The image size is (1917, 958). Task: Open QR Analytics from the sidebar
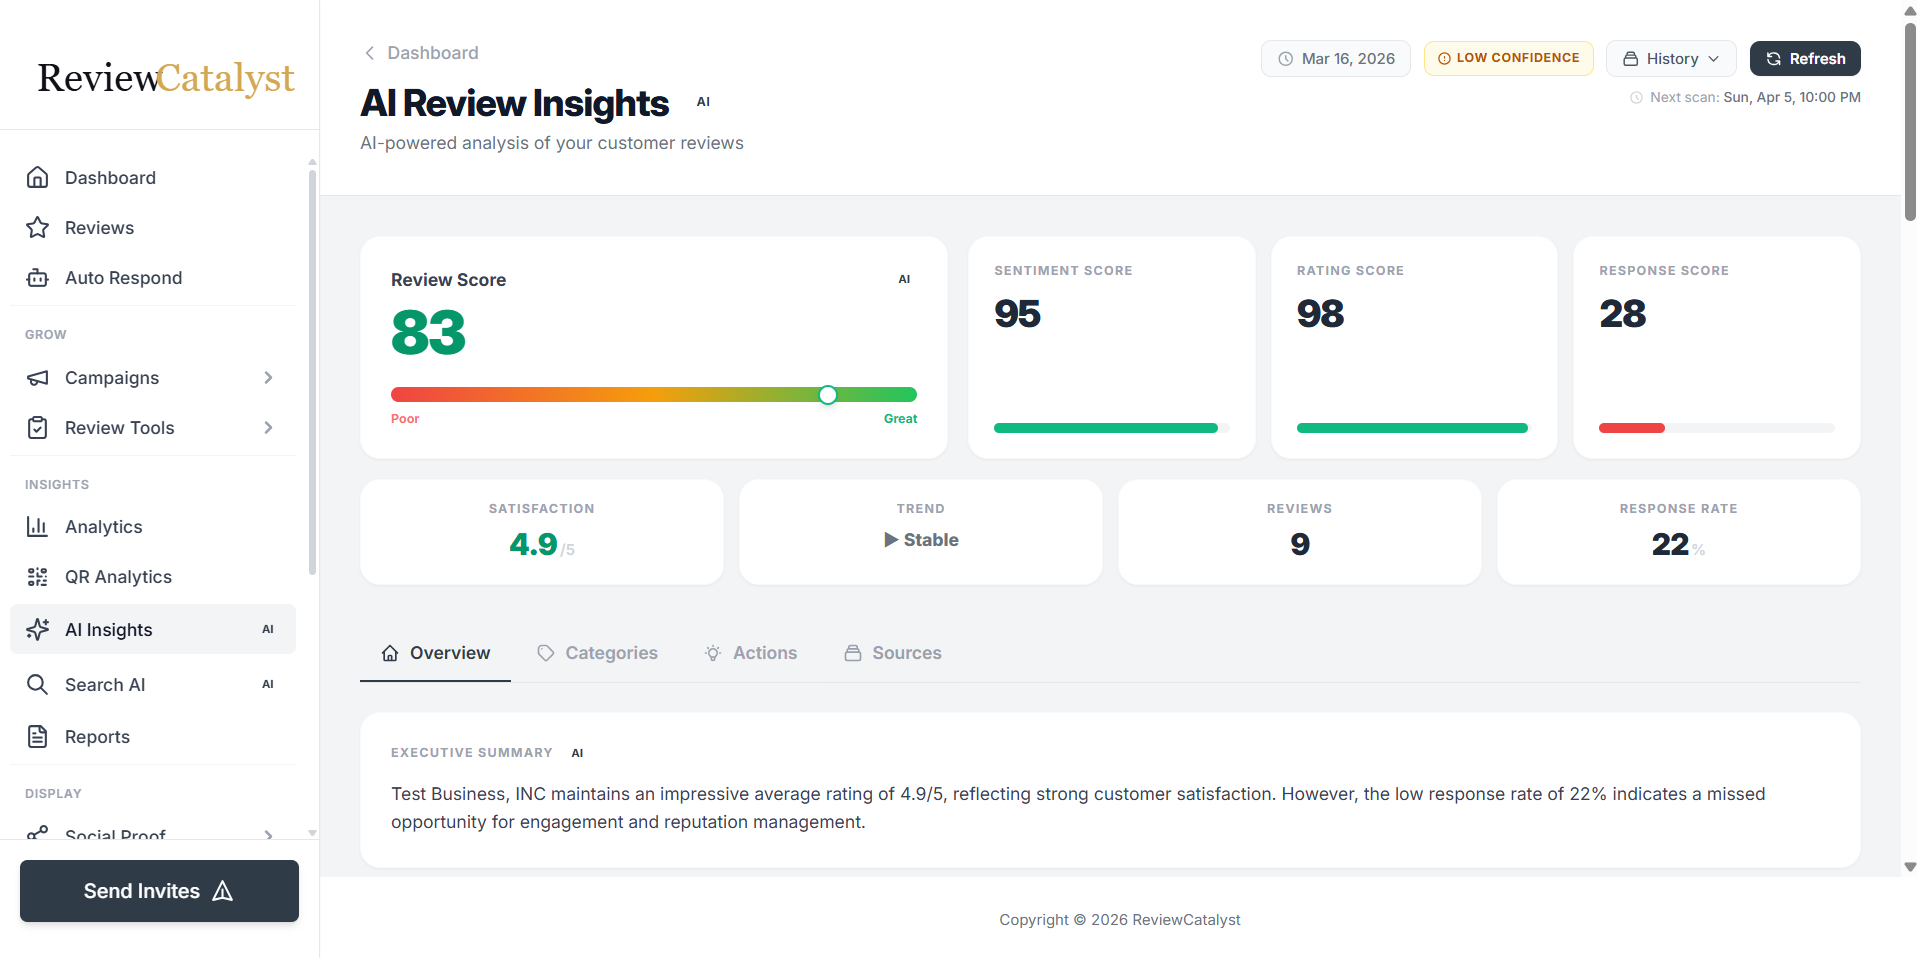click(118, 576)
